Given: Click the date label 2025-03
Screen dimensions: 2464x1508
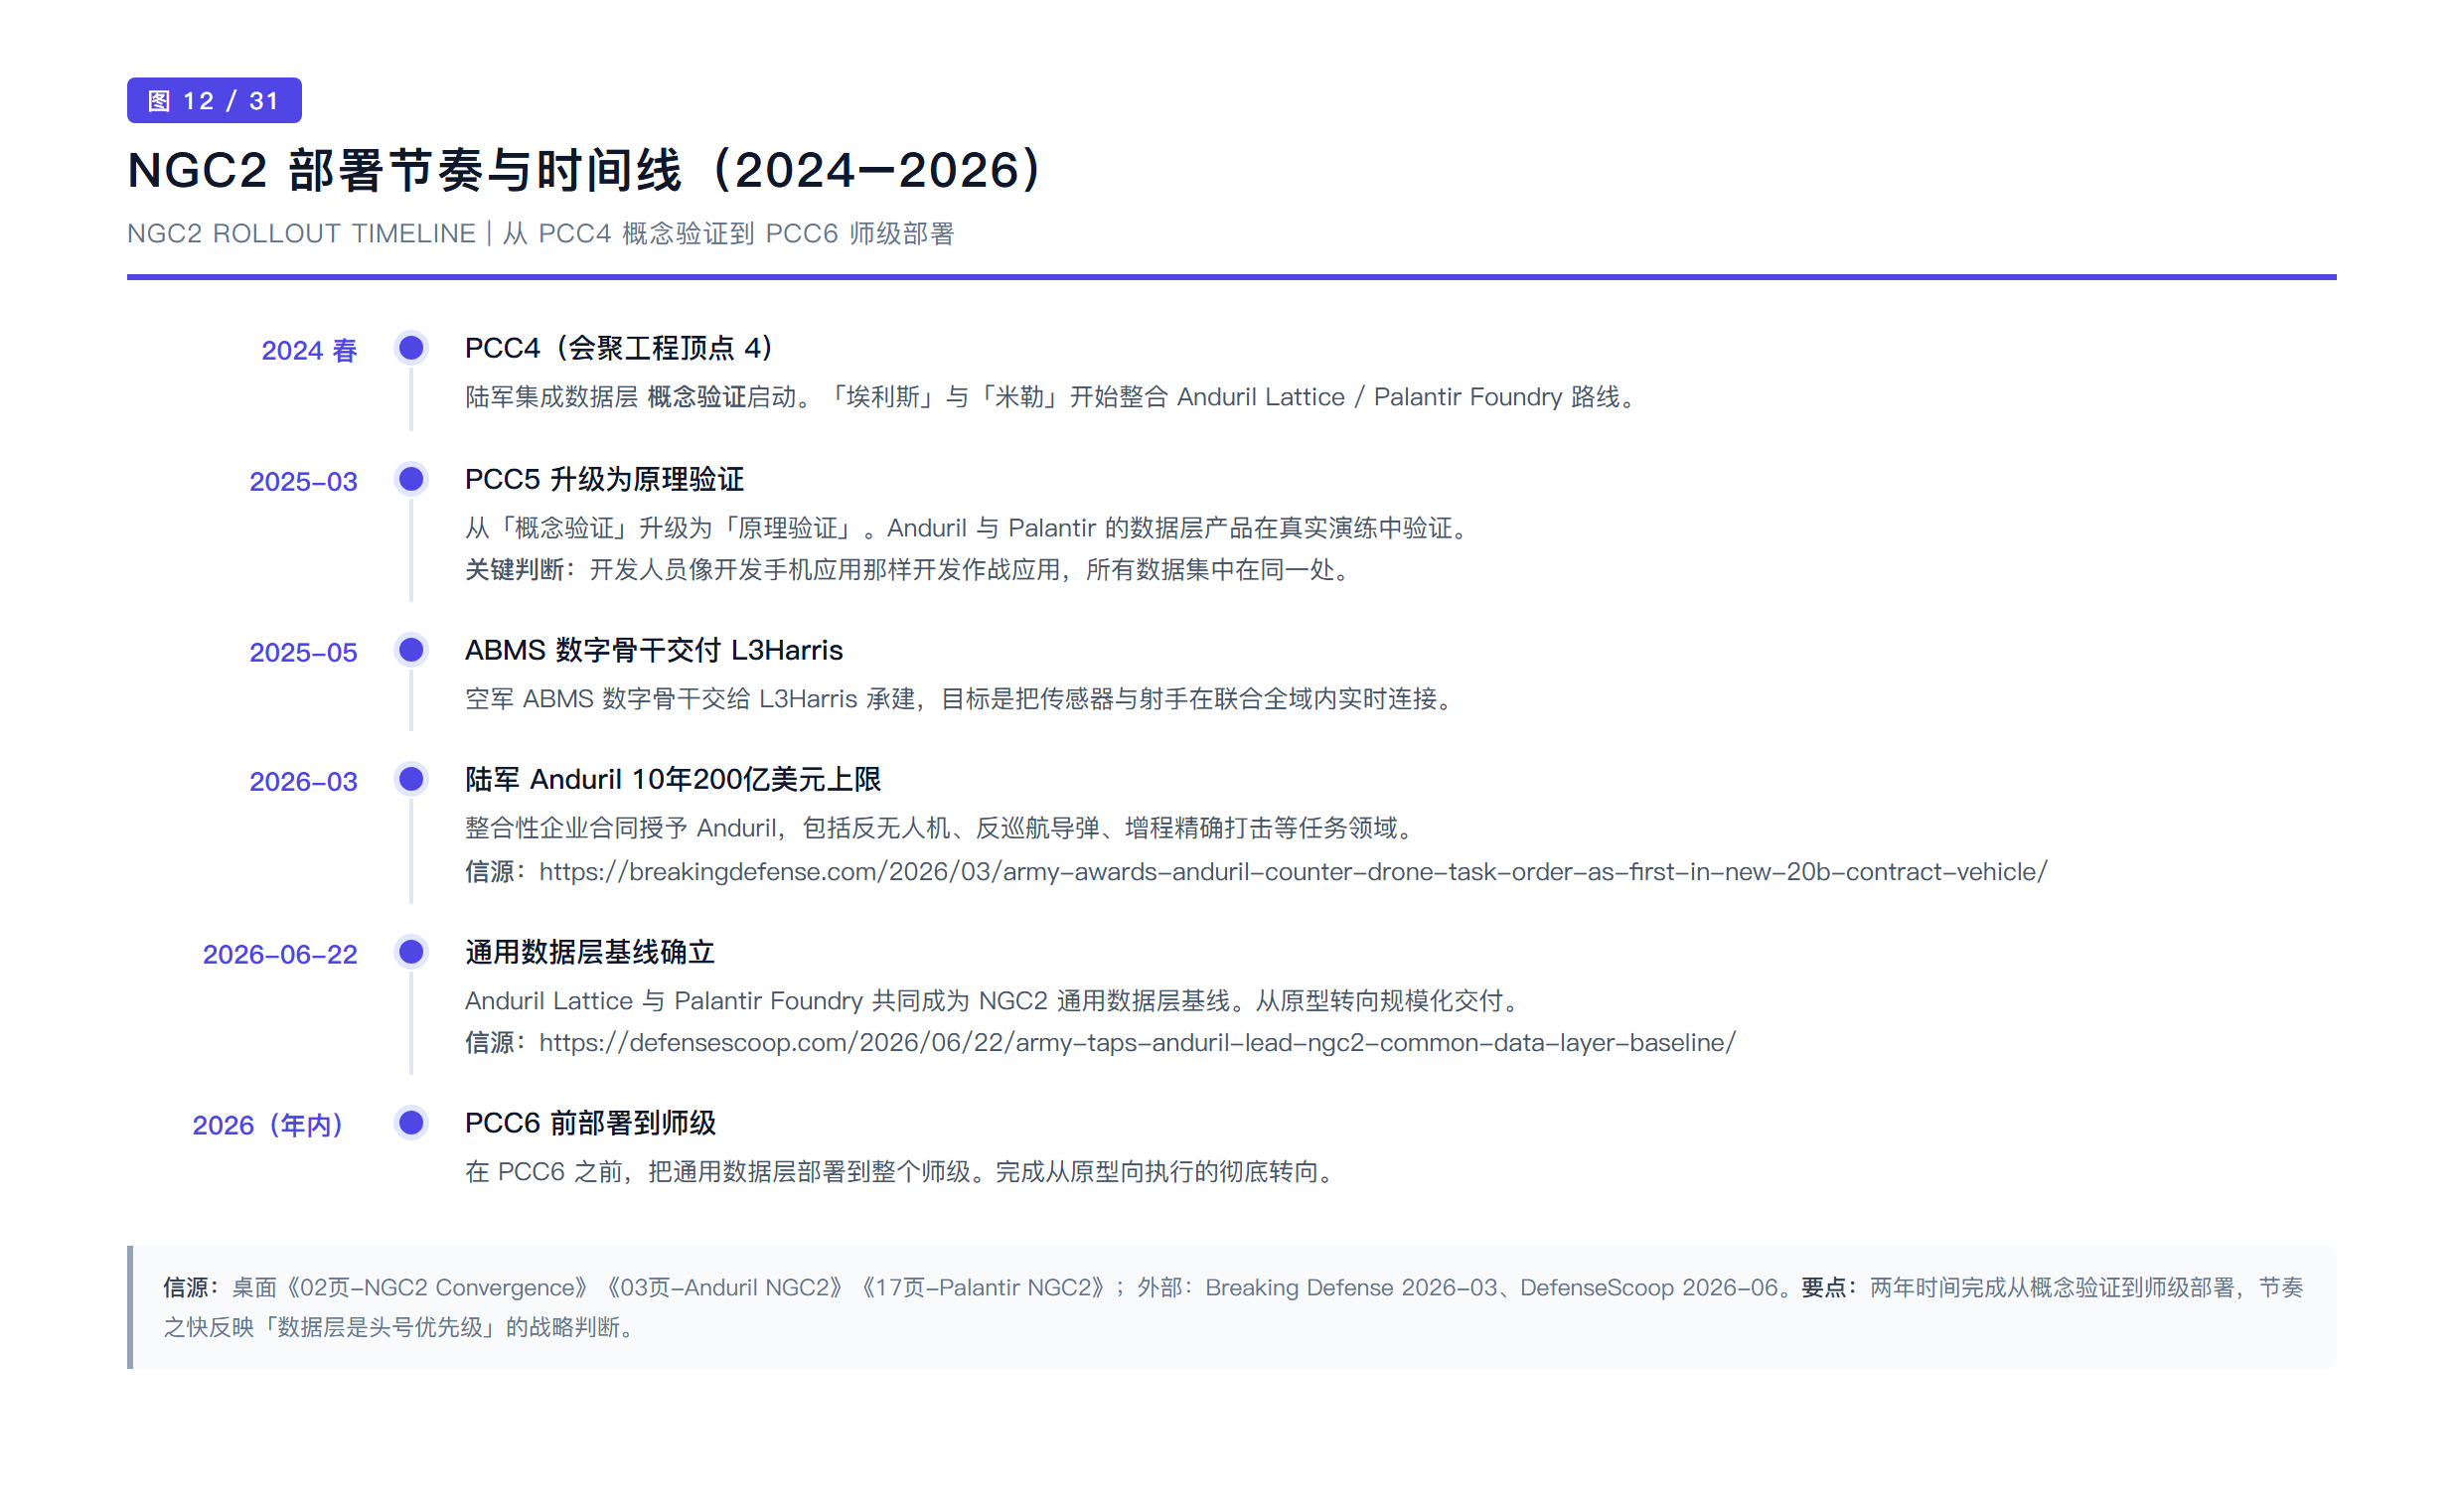Looking at the screenshot, I should [303, 482].
